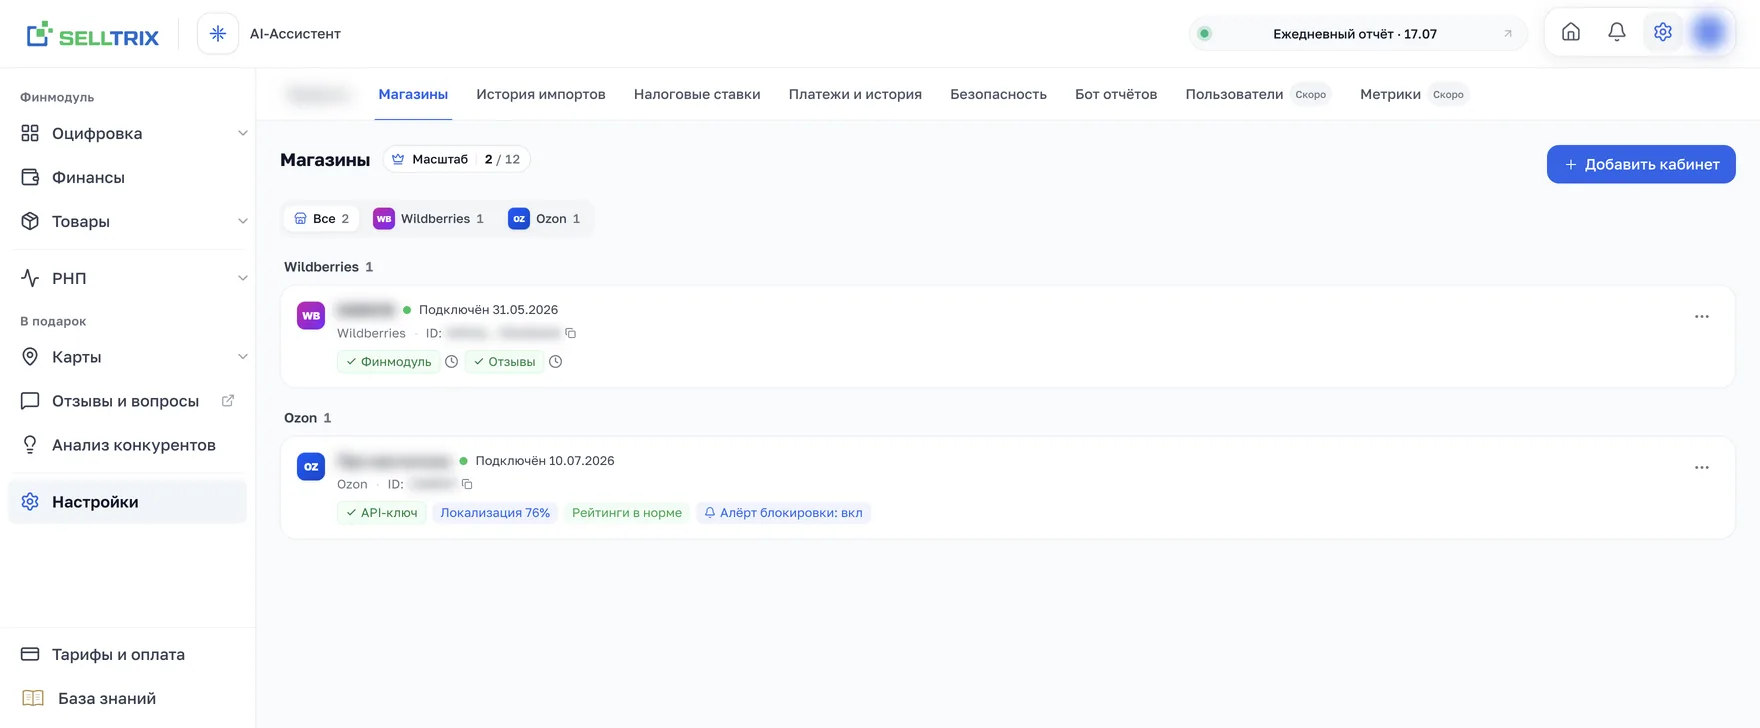
Task: Open notifications bell icon
Action: (x=1617, y=32)
